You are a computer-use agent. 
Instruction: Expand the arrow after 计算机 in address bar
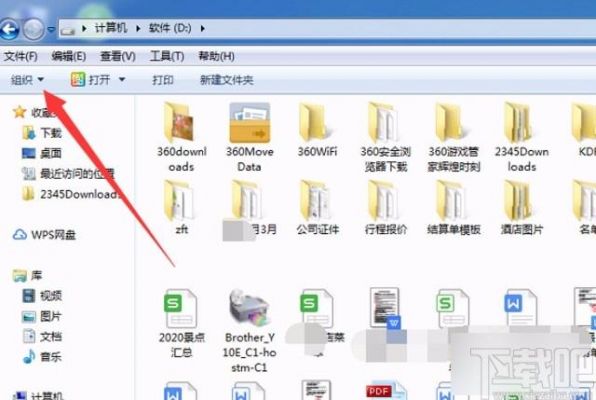(x=138, y=29)
